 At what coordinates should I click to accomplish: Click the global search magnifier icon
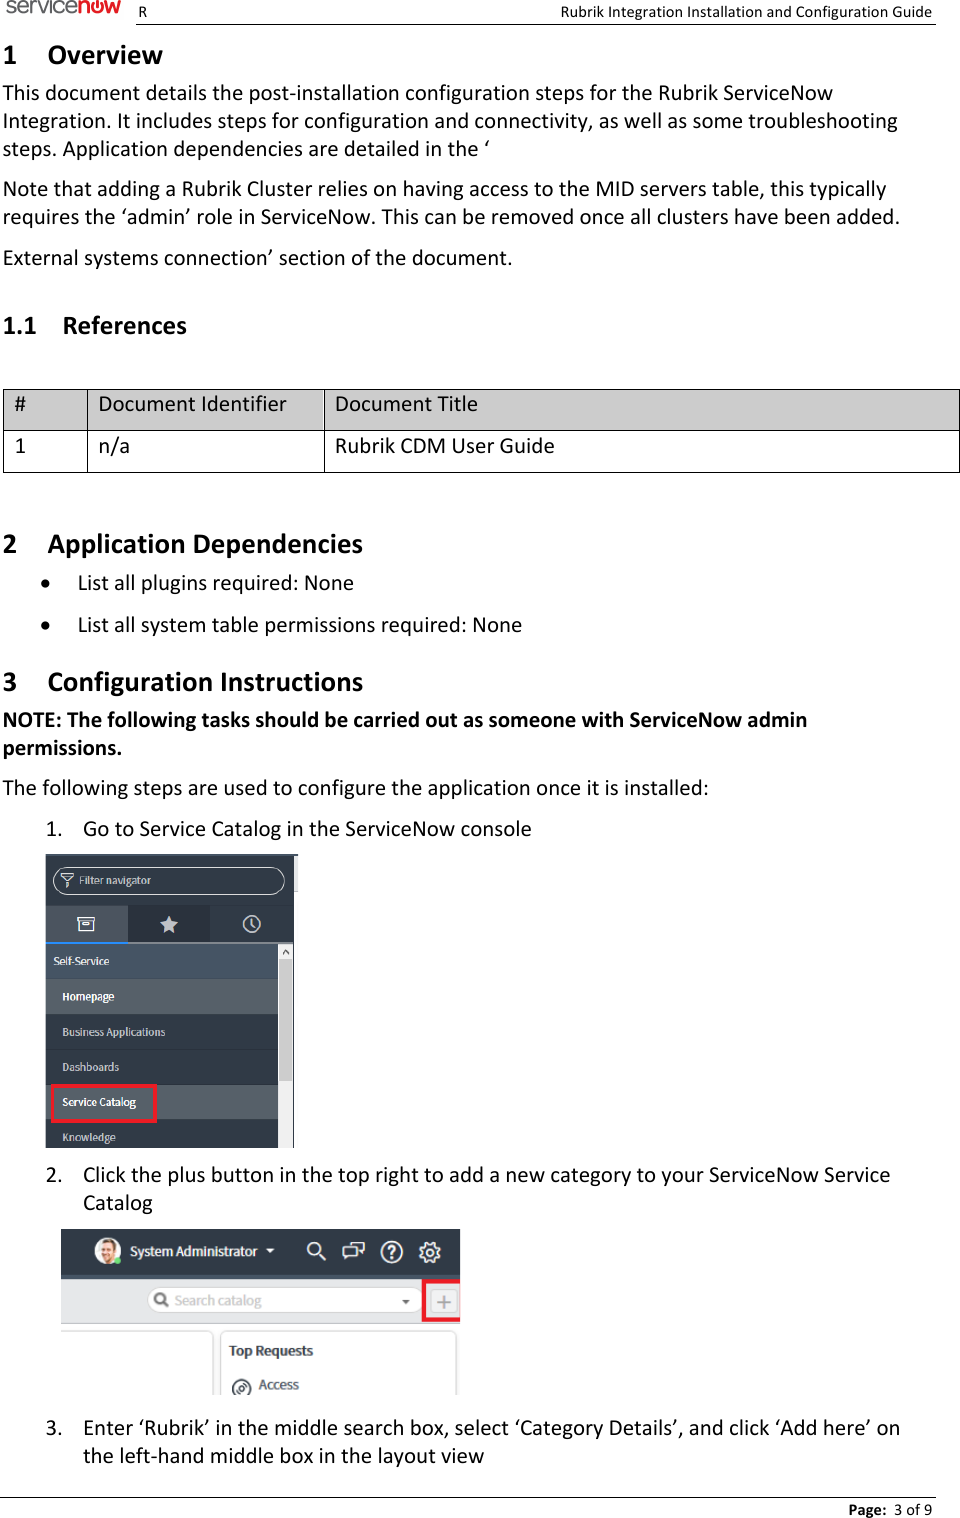click(316, 1251)
